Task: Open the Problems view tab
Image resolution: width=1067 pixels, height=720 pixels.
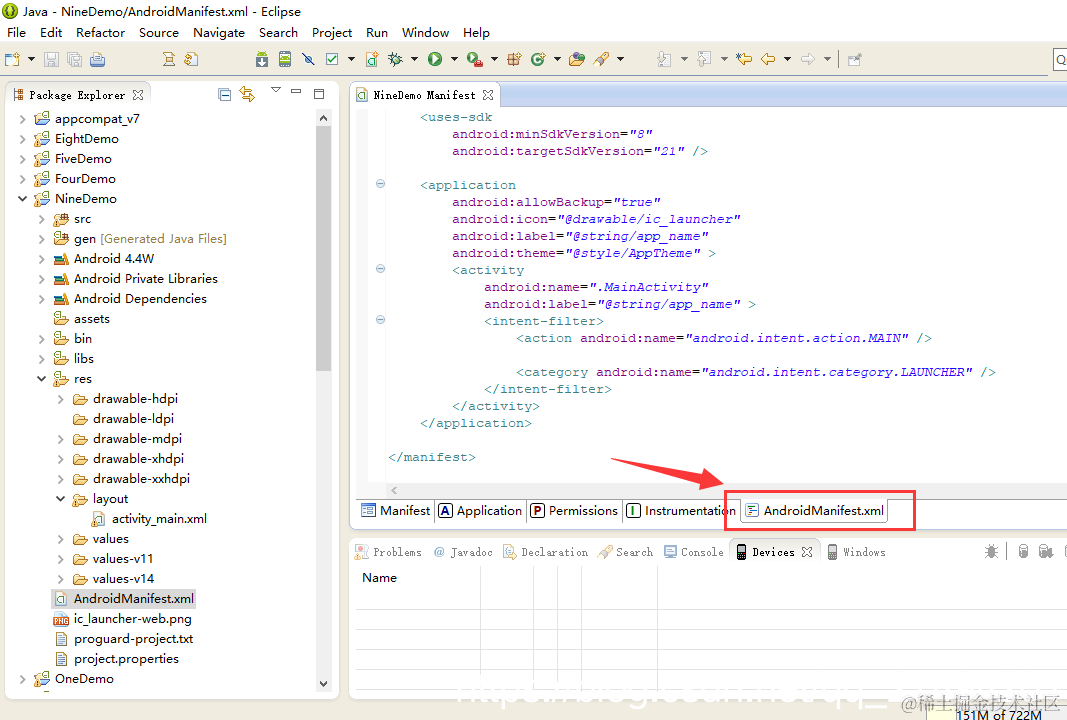Action: tap(389, 552)
